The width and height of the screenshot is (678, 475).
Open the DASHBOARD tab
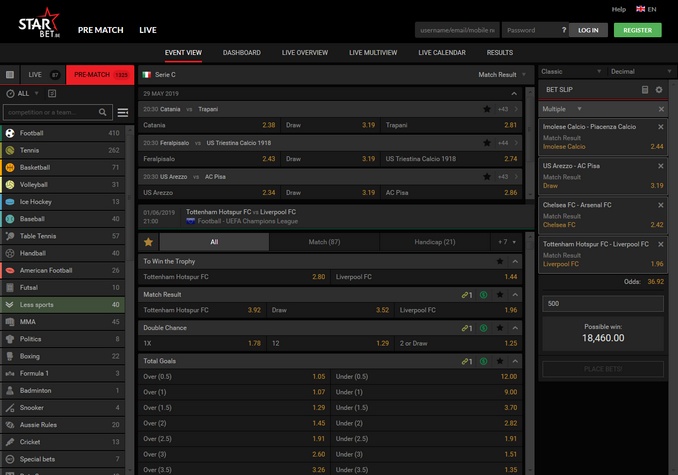[242, 53]
